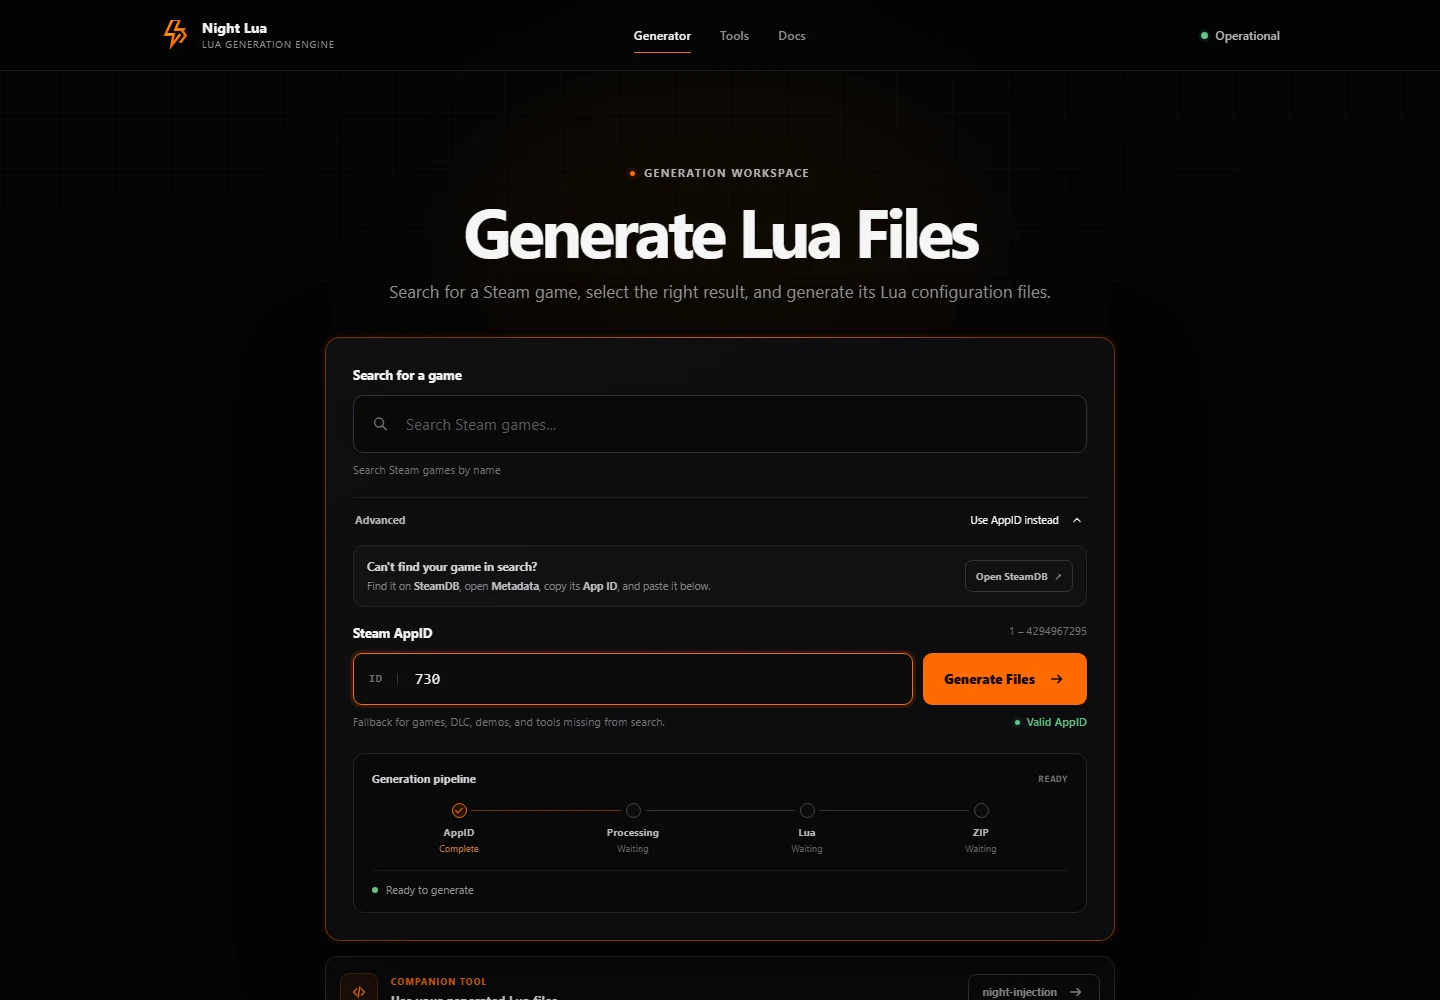
Task: Click the Ready to generate status
Action: coord(430,890)
